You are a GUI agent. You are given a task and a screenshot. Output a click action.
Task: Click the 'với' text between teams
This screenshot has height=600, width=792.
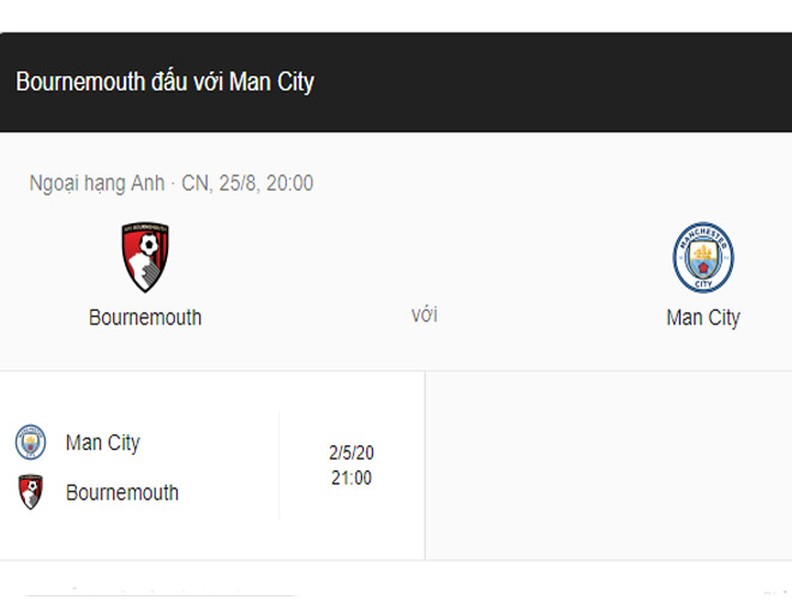pos(424,315)
